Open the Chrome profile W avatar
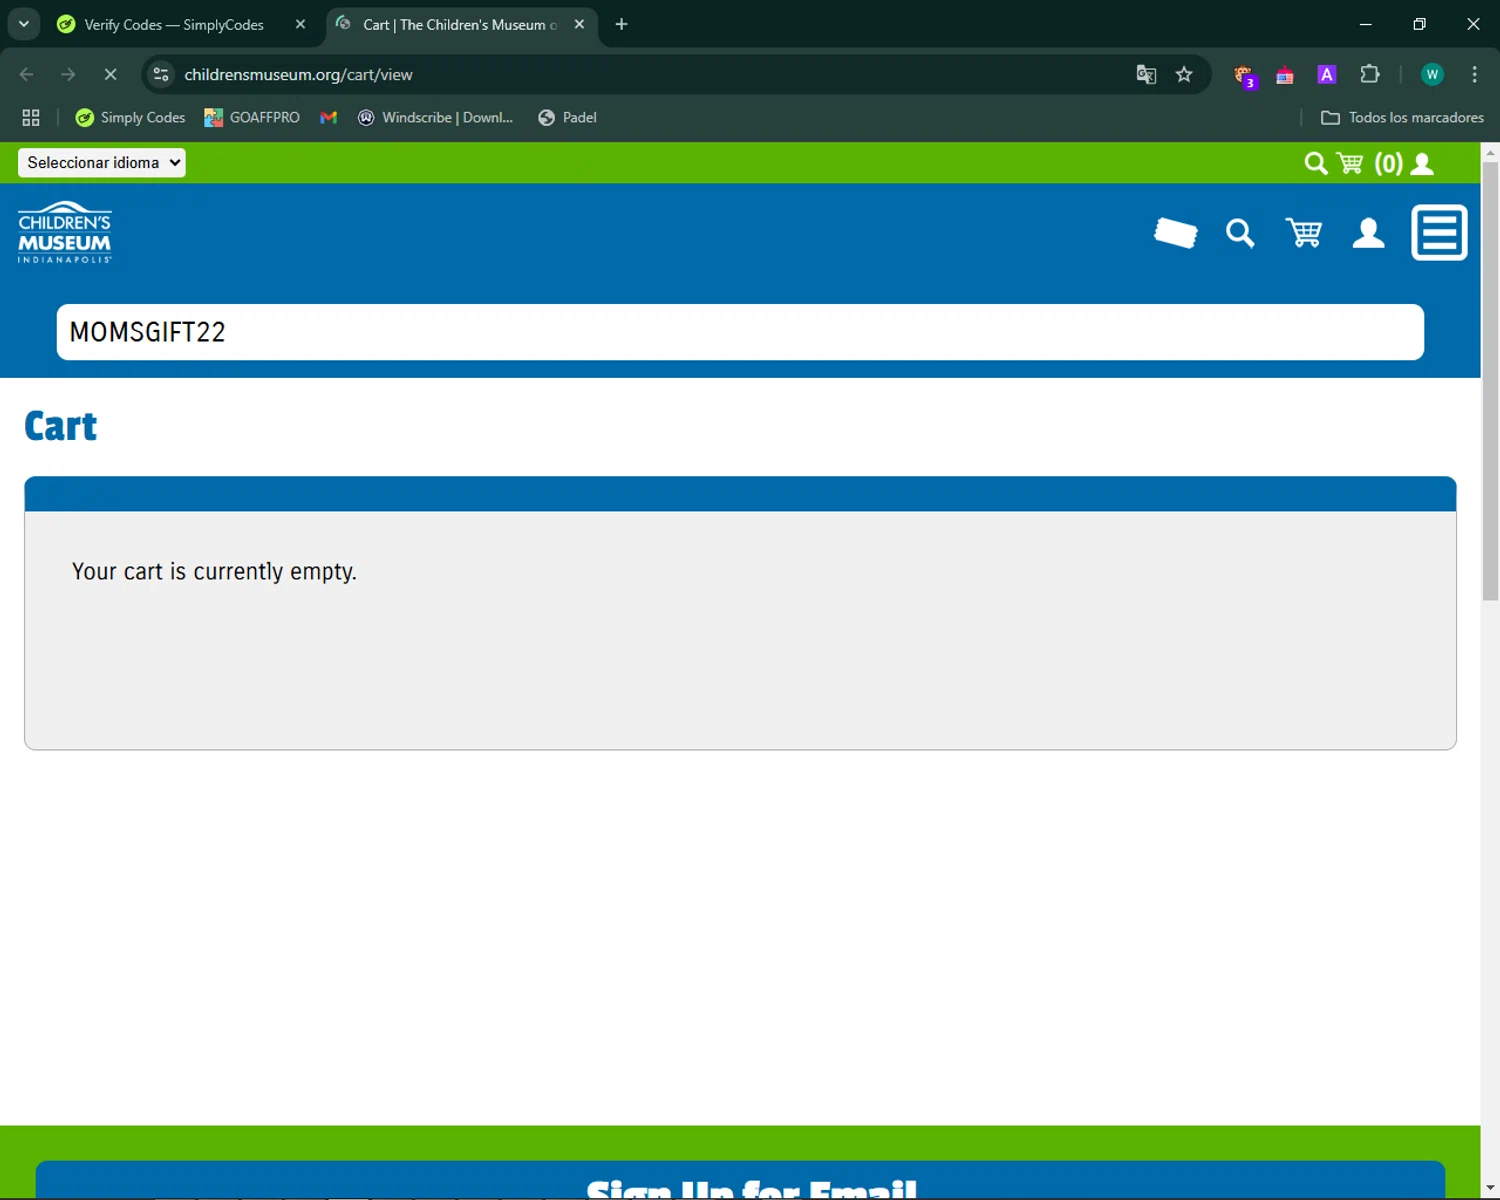1500x1200 pixels. [1432, 74]
